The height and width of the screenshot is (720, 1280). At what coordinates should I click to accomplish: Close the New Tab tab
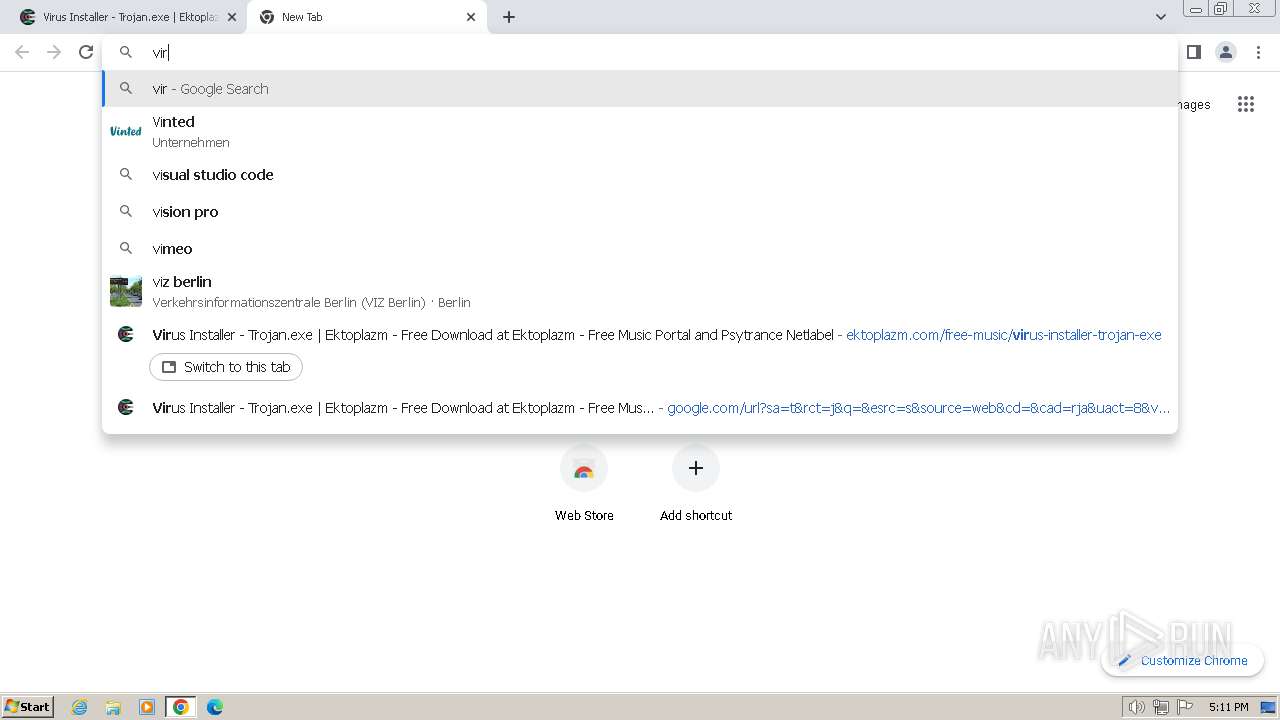[471, 17]
